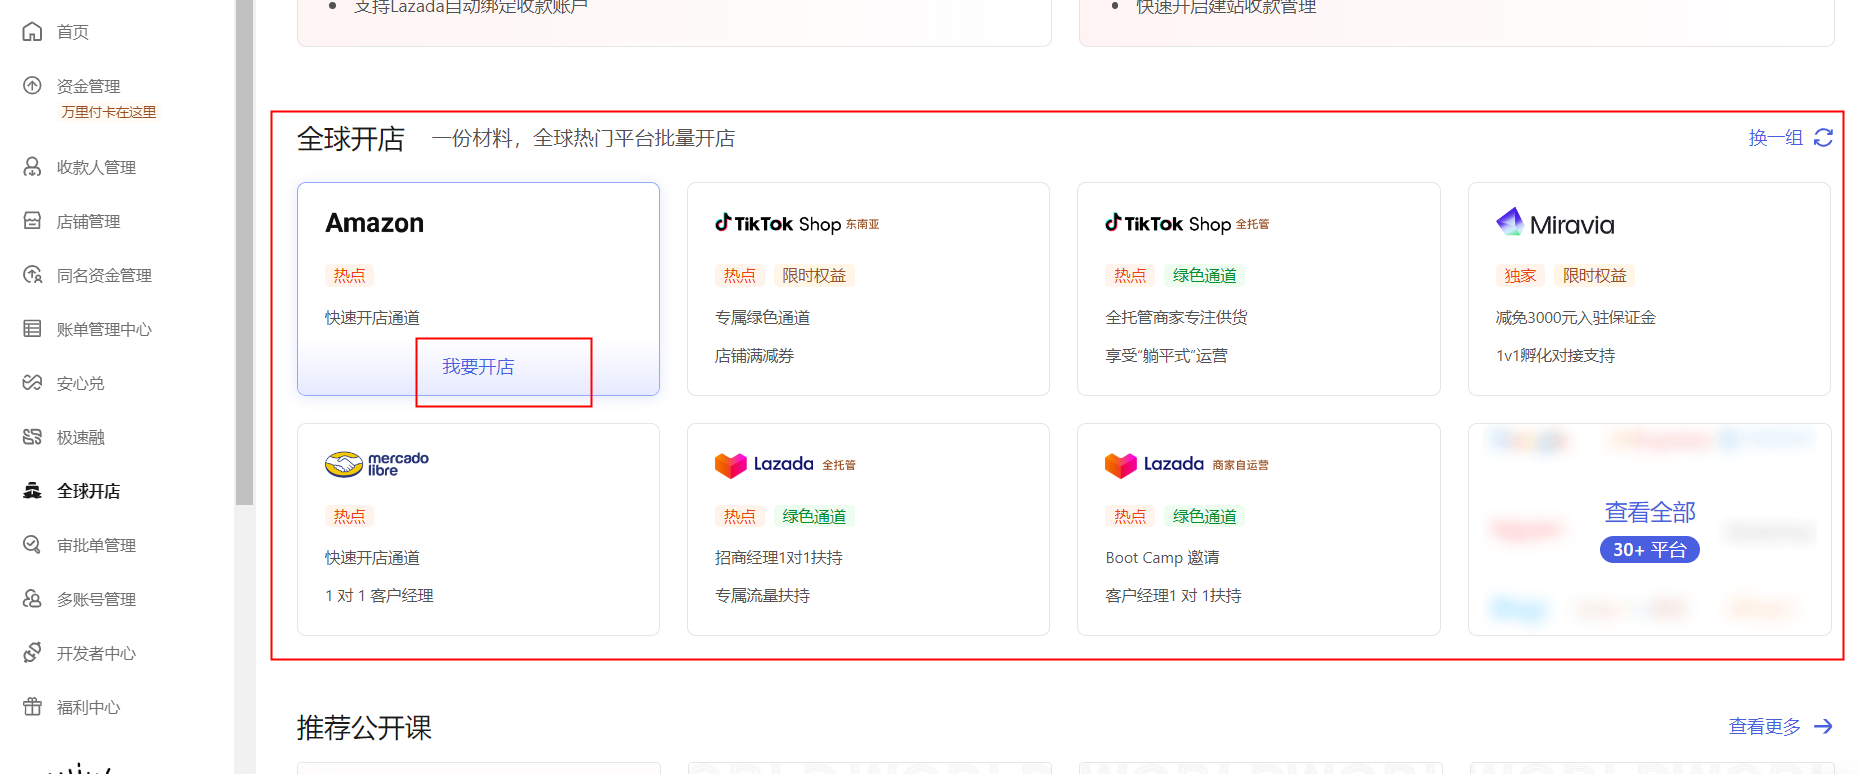Click the 多账号管理 icon

click(33, 599)
